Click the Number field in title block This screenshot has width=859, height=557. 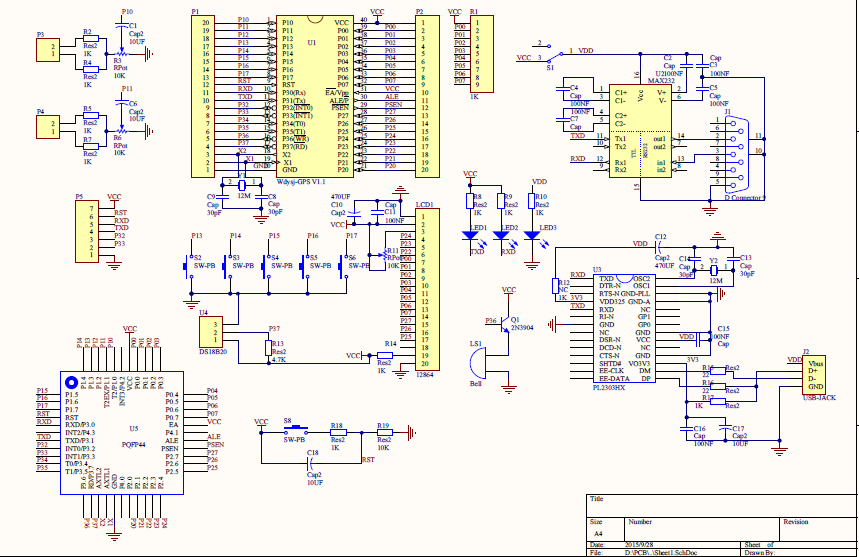[702, 529]
